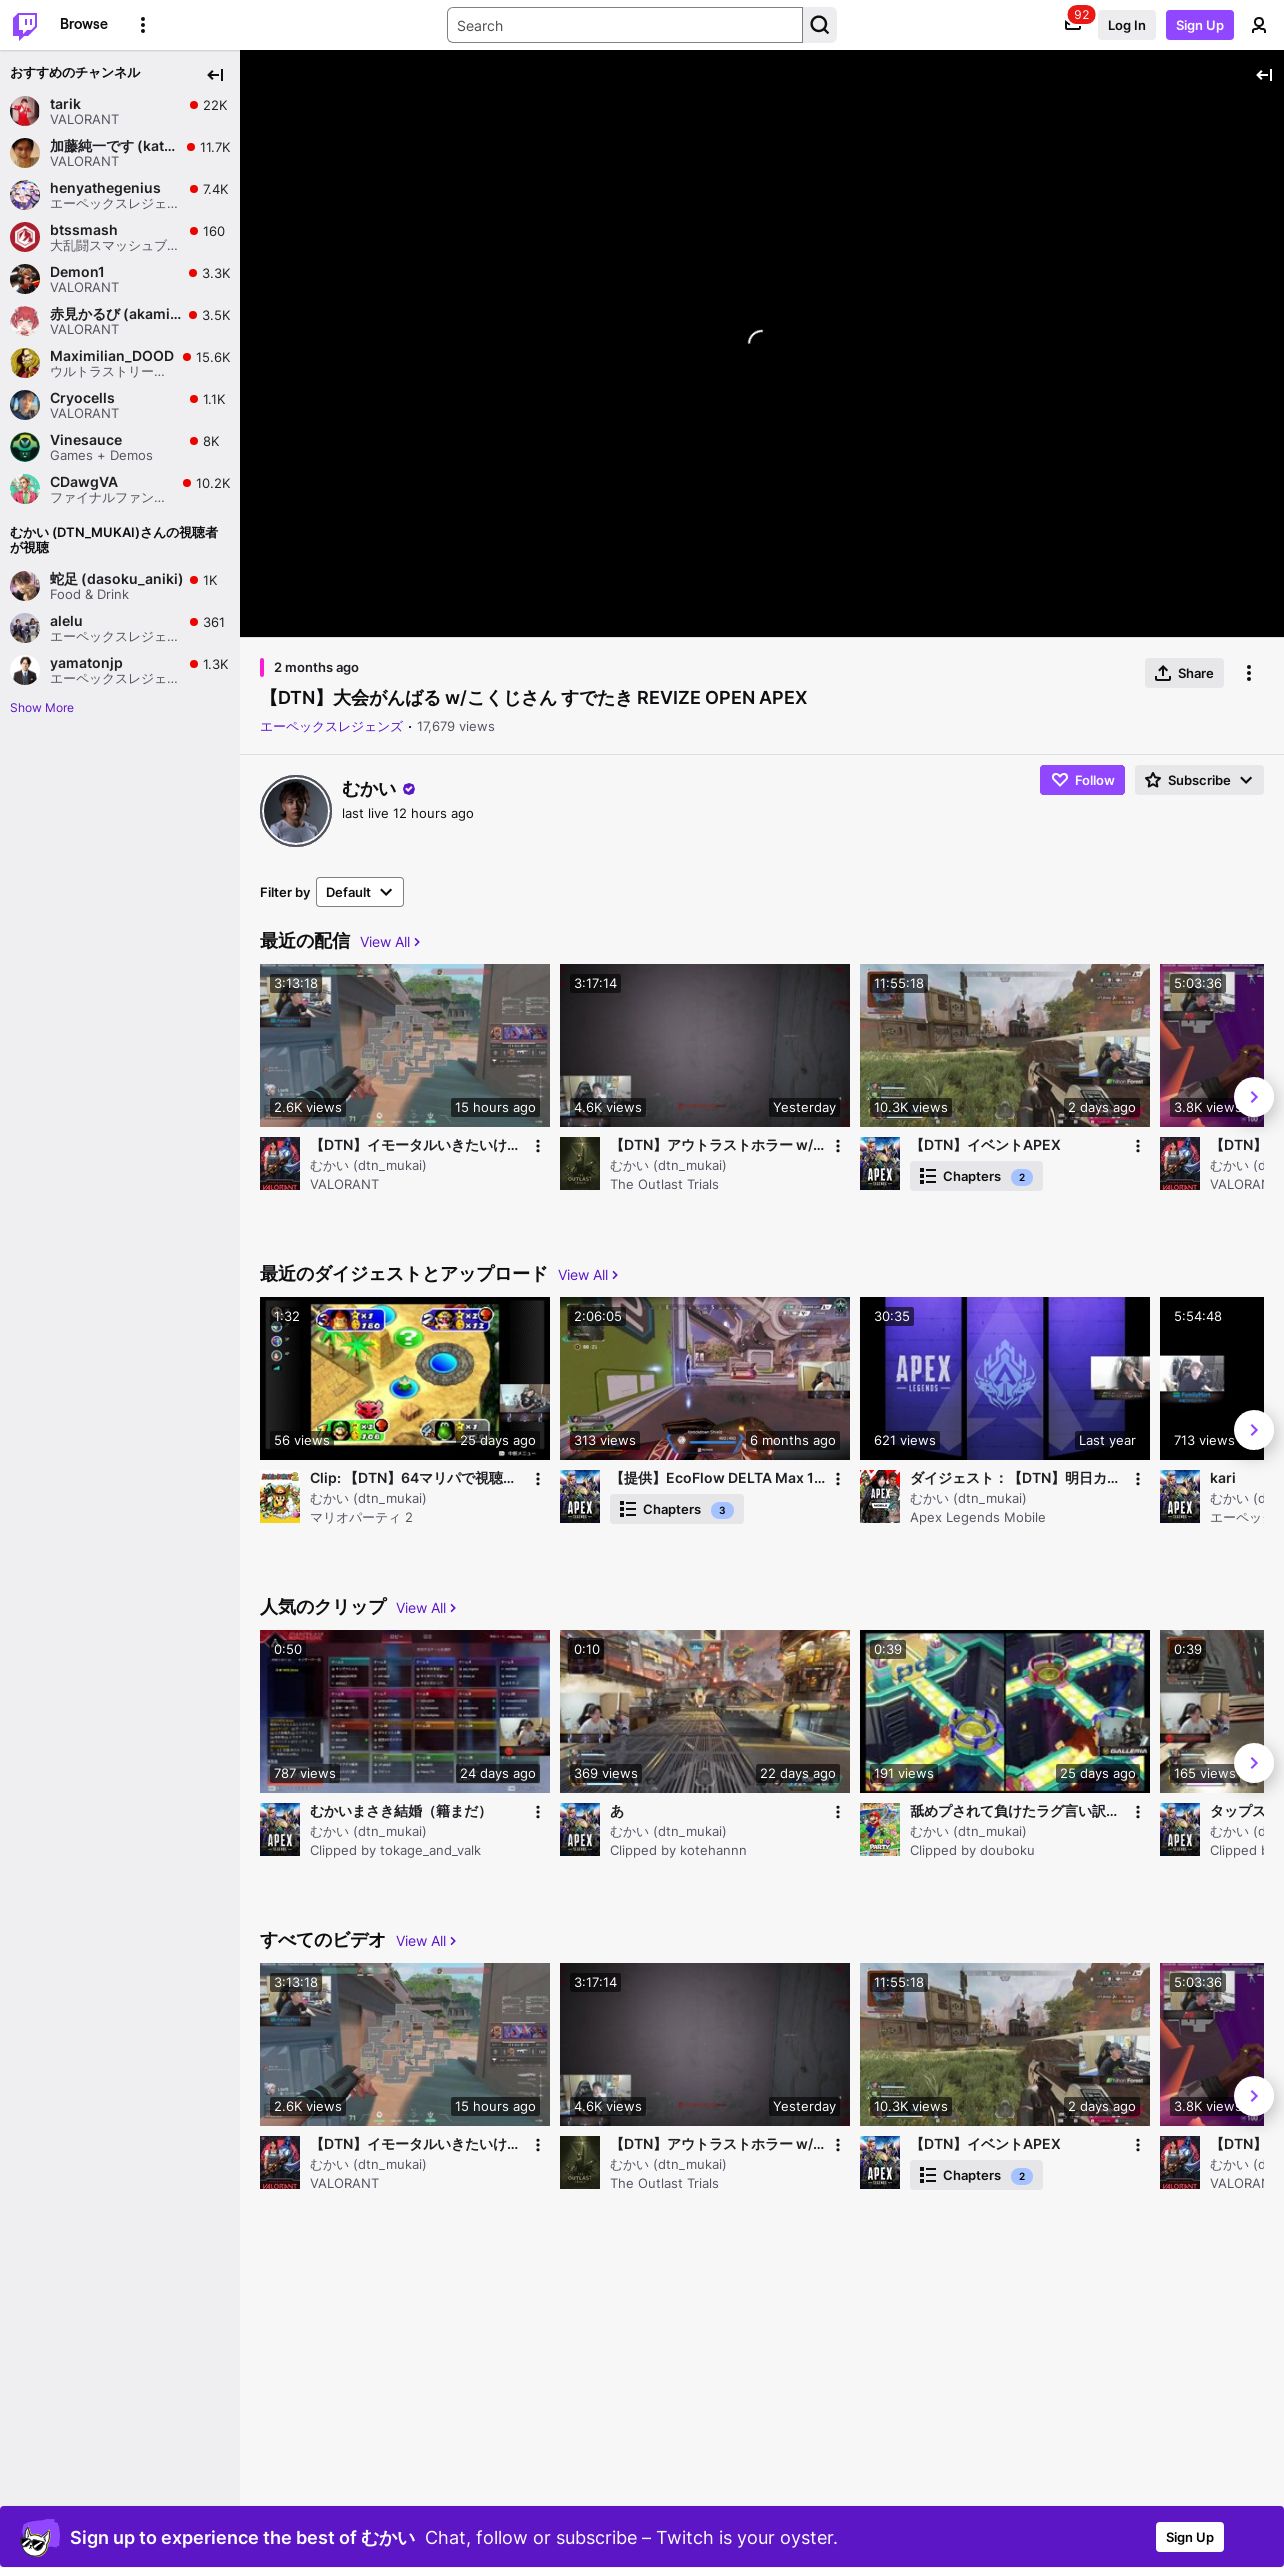The height and width of the screenshot is (2568, 1284).
Task: Click the Log In button
Action: pos(1126,25)
